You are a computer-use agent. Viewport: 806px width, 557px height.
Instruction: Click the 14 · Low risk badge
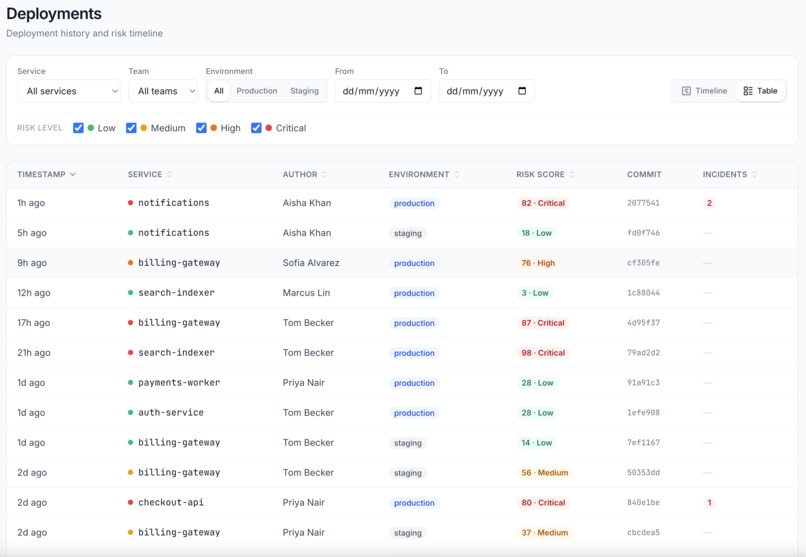[x=536, y=442]
